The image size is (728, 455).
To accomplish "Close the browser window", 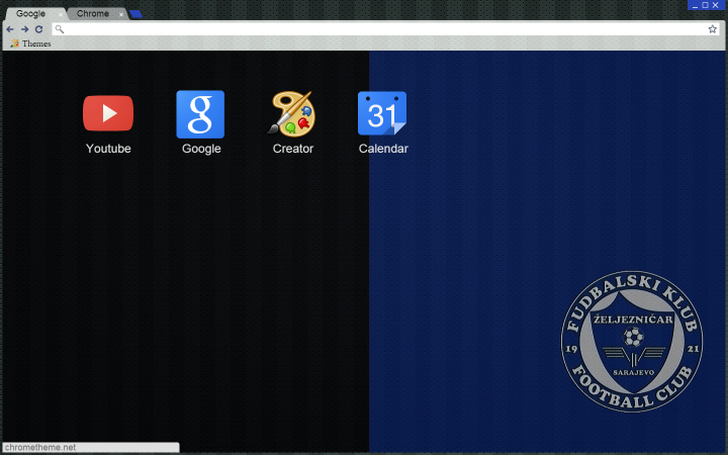I will [715, 5].
